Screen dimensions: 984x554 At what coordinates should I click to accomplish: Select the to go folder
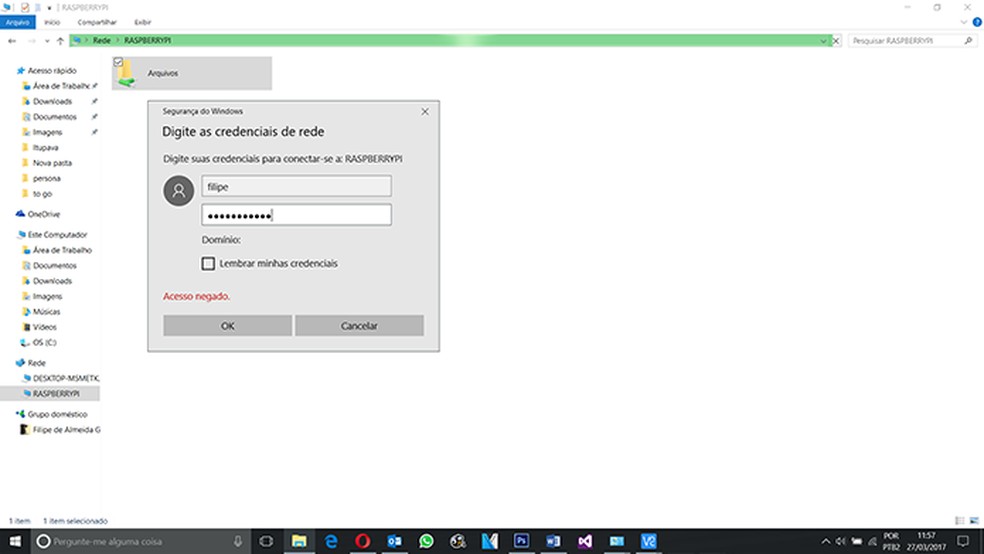pos(42,194)
